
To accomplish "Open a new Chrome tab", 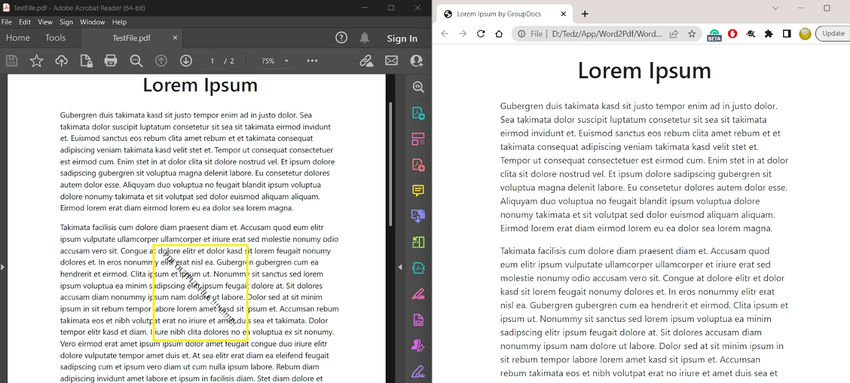I will point(584,14).
